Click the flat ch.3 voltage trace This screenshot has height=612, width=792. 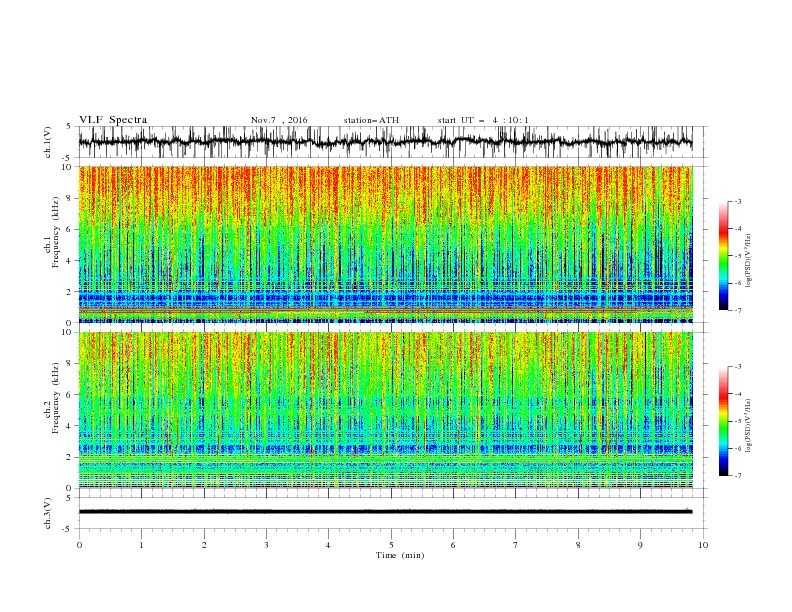click(385, 512)
